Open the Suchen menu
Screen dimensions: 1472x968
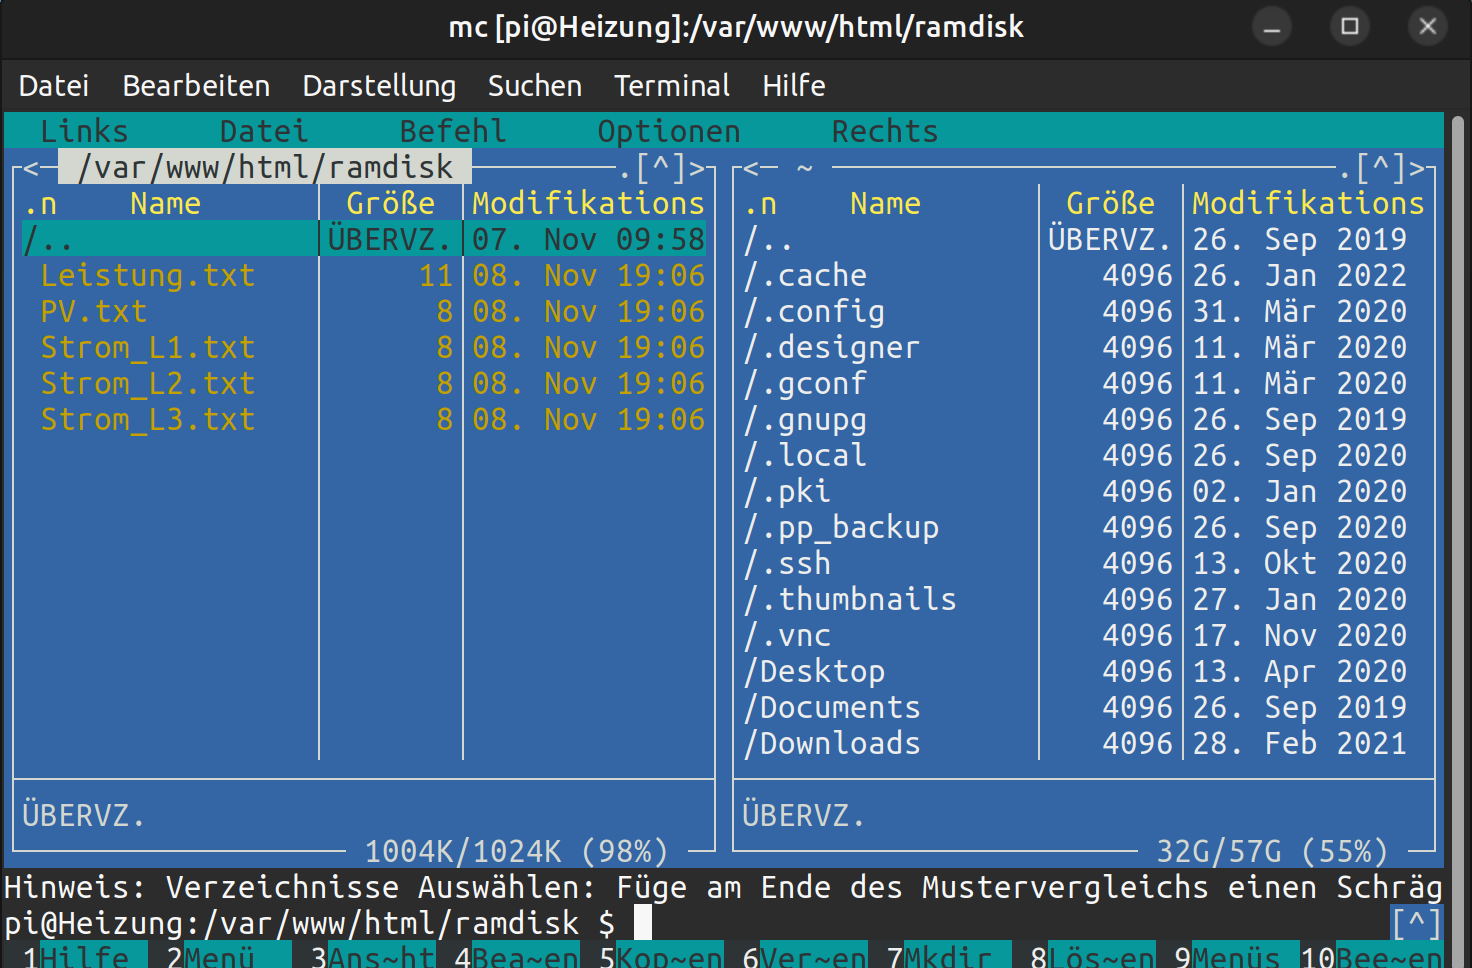point(535,86)
